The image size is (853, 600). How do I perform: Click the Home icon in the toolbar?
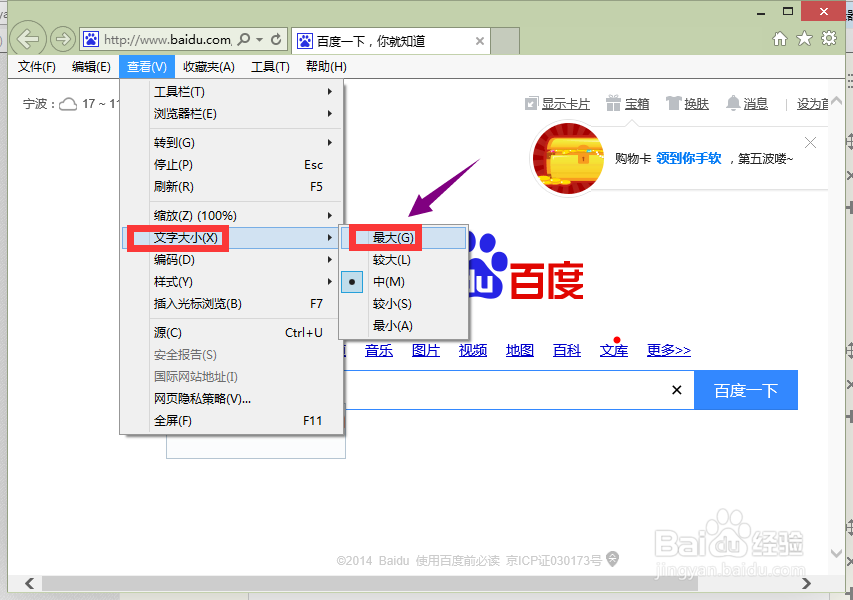pyautogui.click(x=780, y=39)
